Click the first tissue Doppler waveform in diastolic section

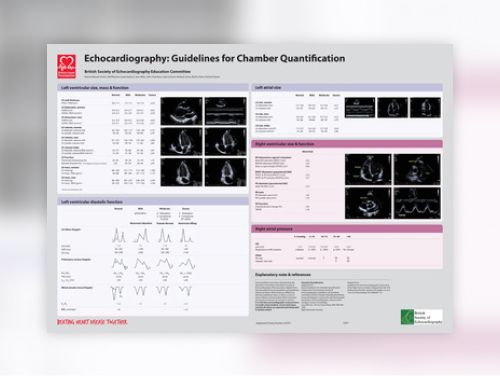[117, 292]
